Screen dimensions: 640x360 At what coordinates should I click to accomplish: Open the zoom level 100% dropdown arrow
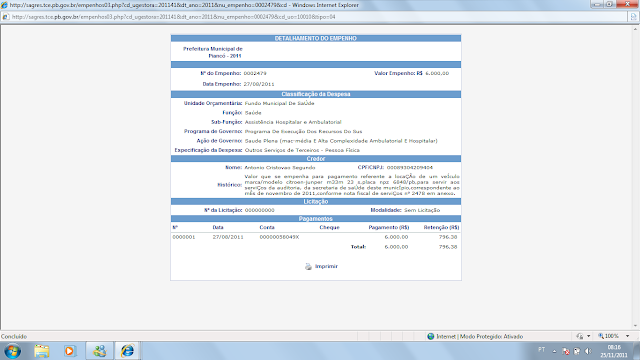click(x=627, y=336)
